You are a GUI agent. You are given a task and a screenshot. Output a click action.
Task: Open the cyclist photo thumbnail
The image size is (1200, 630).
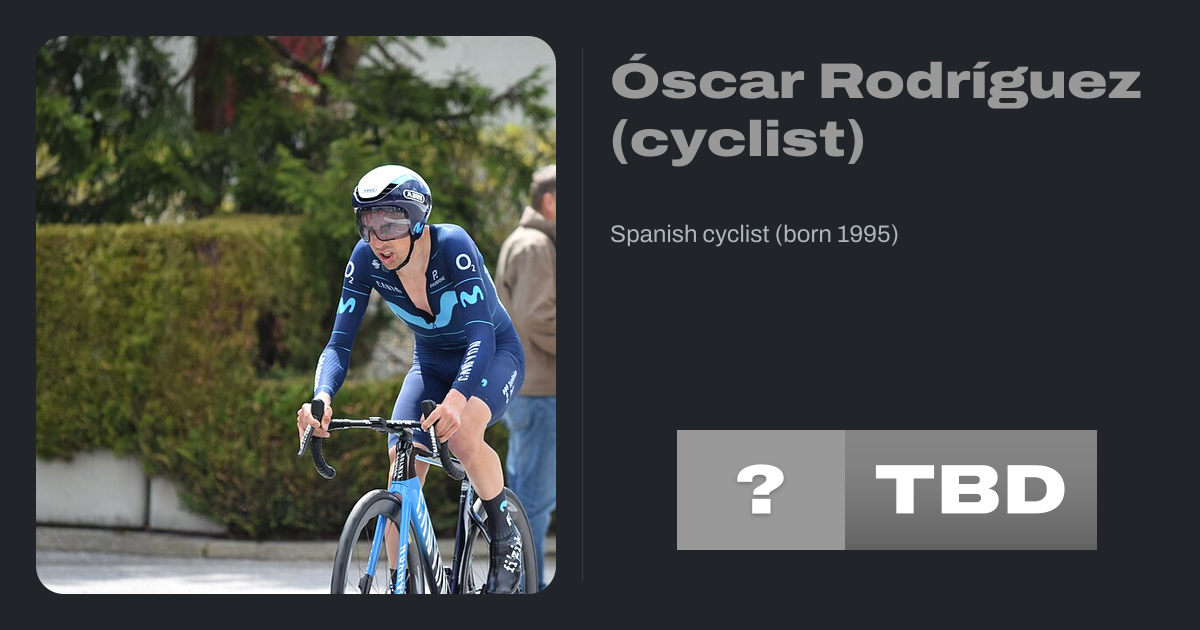[296, 314]
